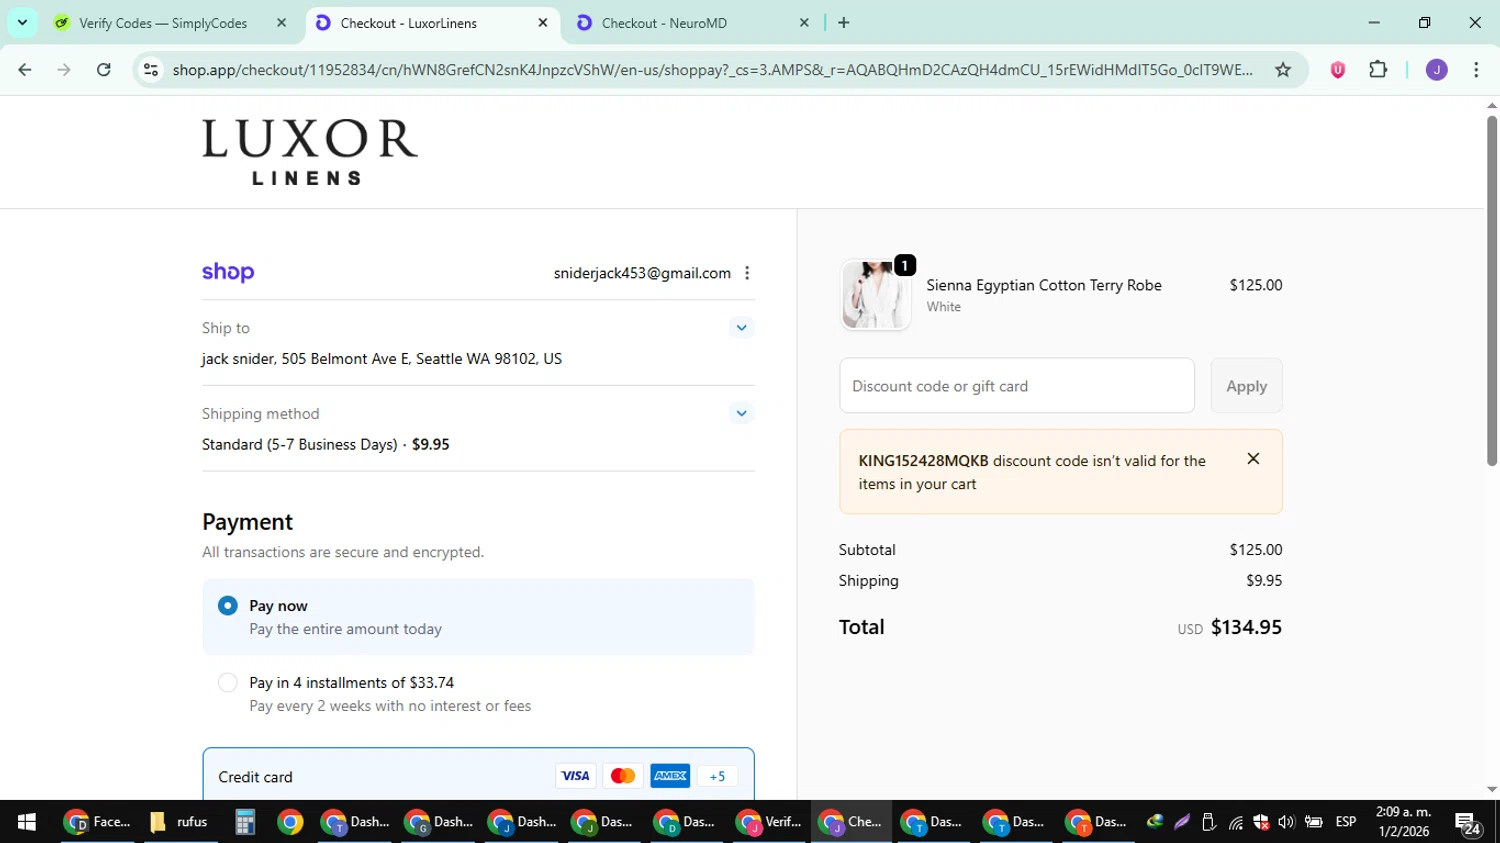Bookmark this page with the star icon
The width and height of the screenshot is (1500, 843).
(x=1283, y=69)
